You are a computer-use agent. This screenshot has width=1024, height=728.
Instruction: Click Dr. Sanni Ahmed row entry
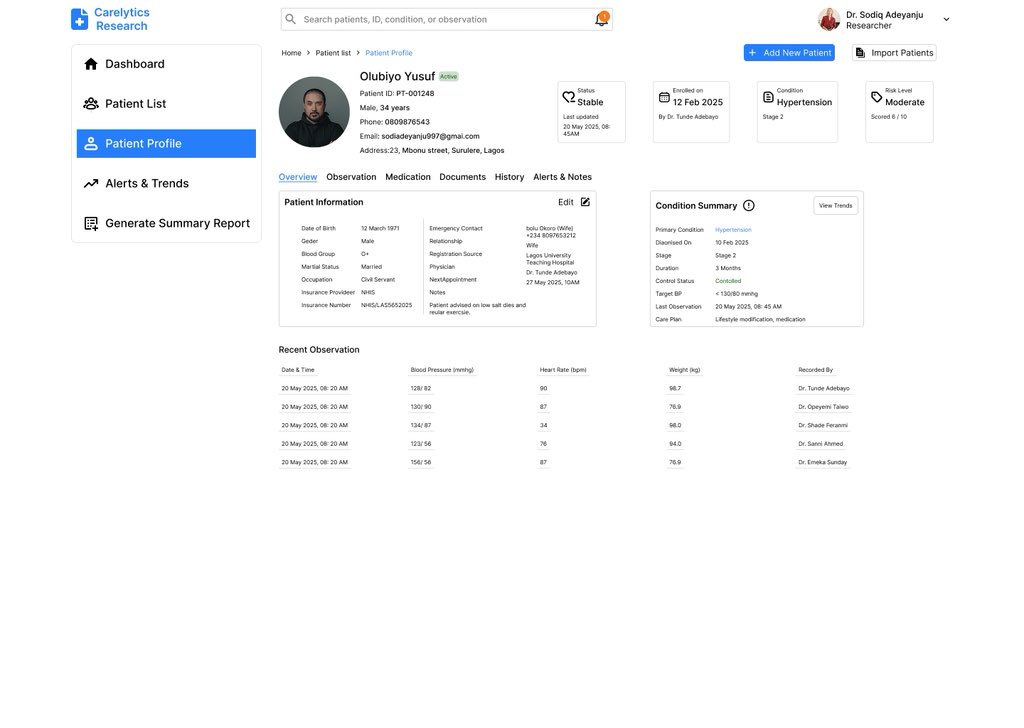coord(821,444)
